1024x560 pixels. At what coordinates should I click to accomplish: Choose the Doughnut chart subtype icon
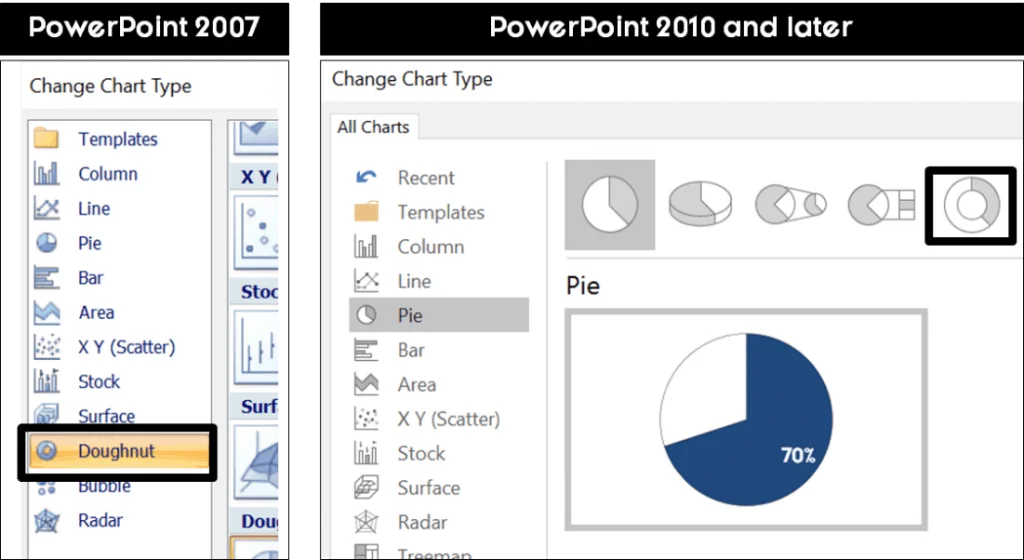pos(971,205)
